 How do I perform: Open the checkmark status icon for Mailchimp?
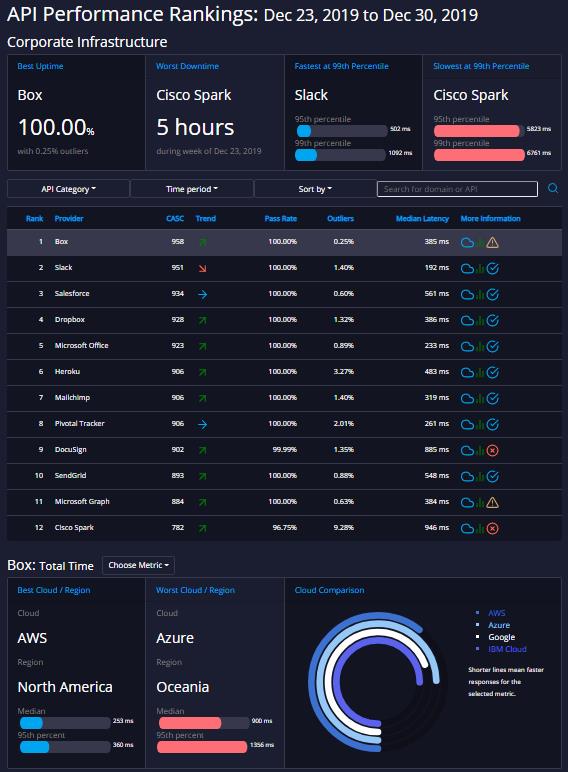point(492,398)
